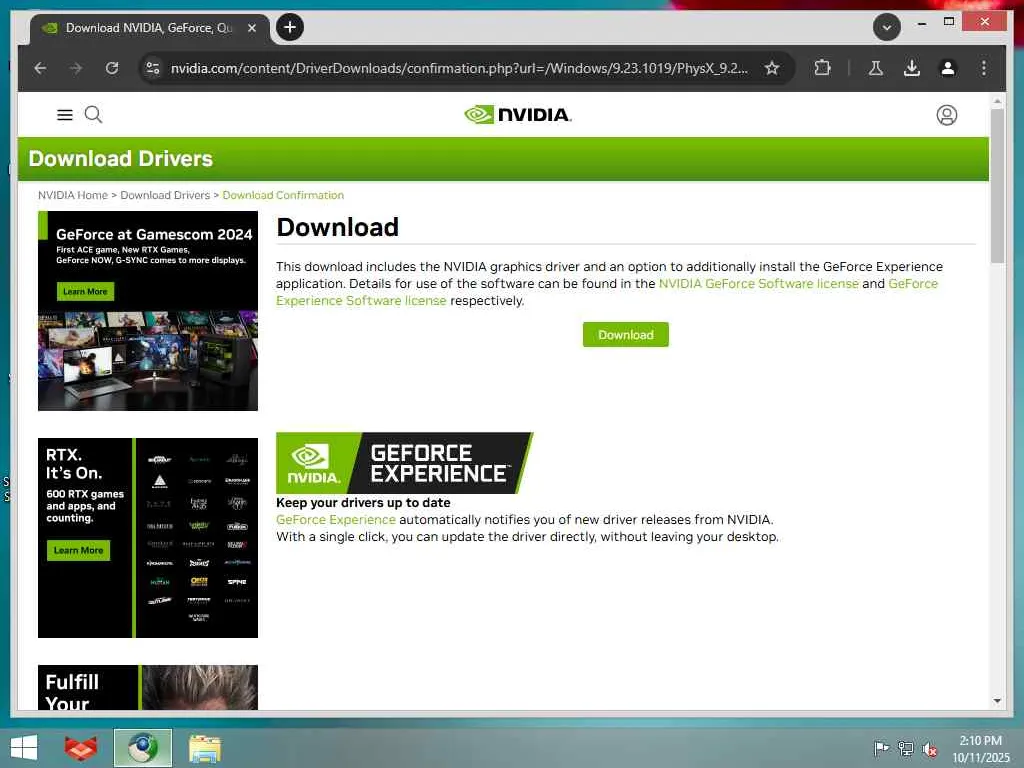The height and width of the screenshot is (768, 1024).
Task: Click the Download Drivers heading
Action: click(121, 159)
